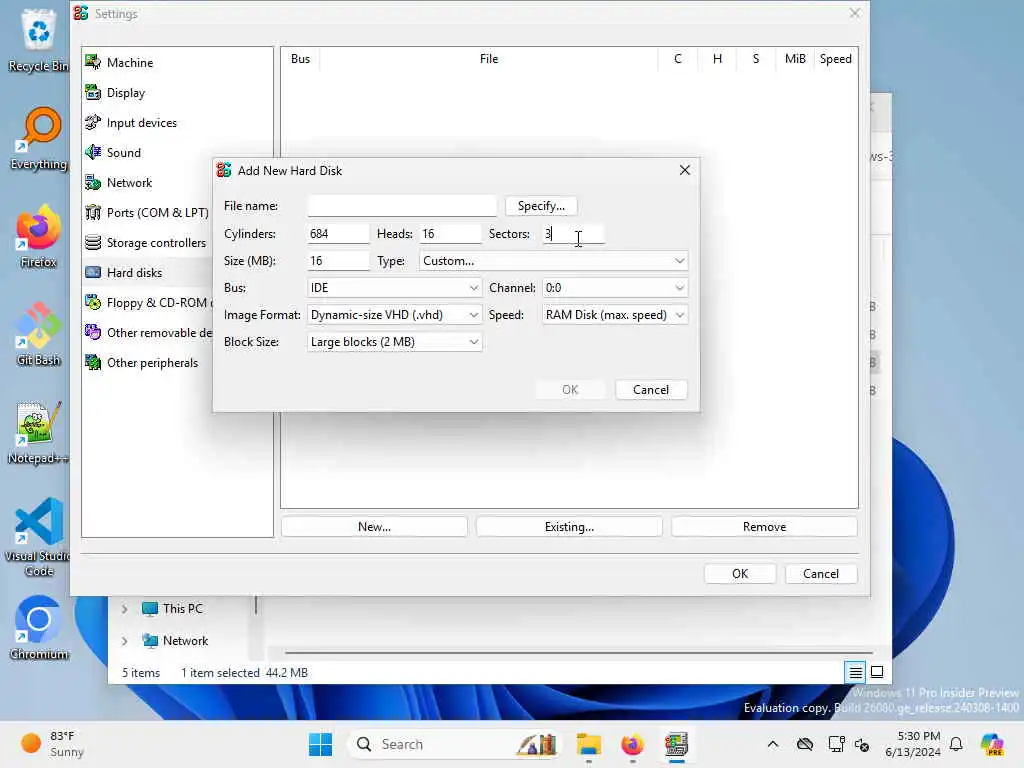The image size is (1024, 768).
Task: Launch Visual Studio Code shortcut
Action: pyautogui.click(x=38, y=537)
